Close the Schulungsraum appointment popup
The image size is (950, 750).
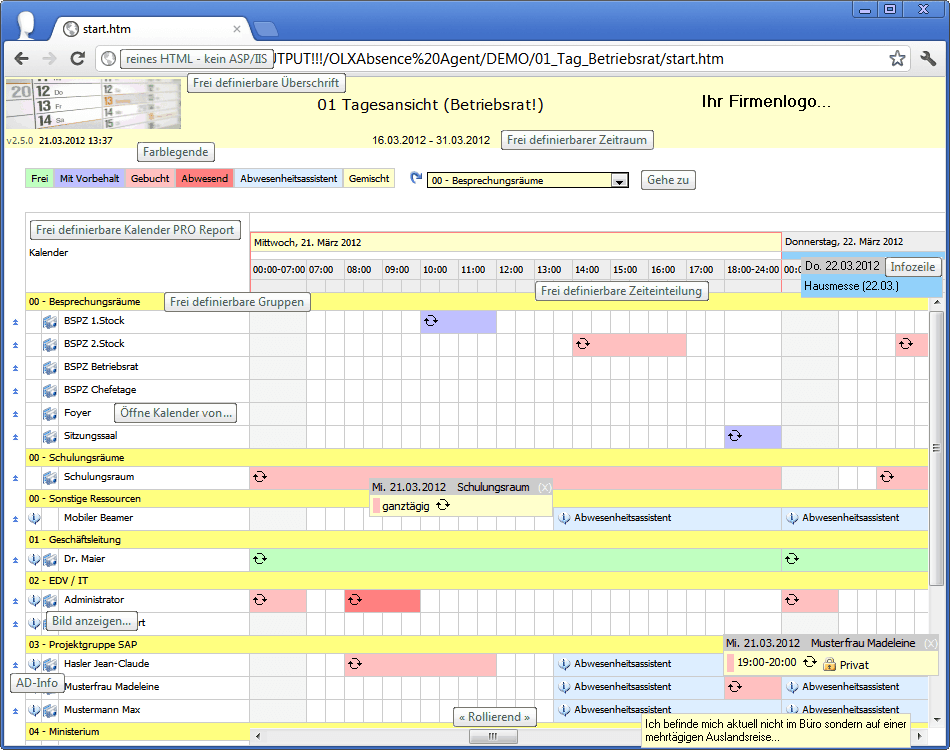point(543,487)
